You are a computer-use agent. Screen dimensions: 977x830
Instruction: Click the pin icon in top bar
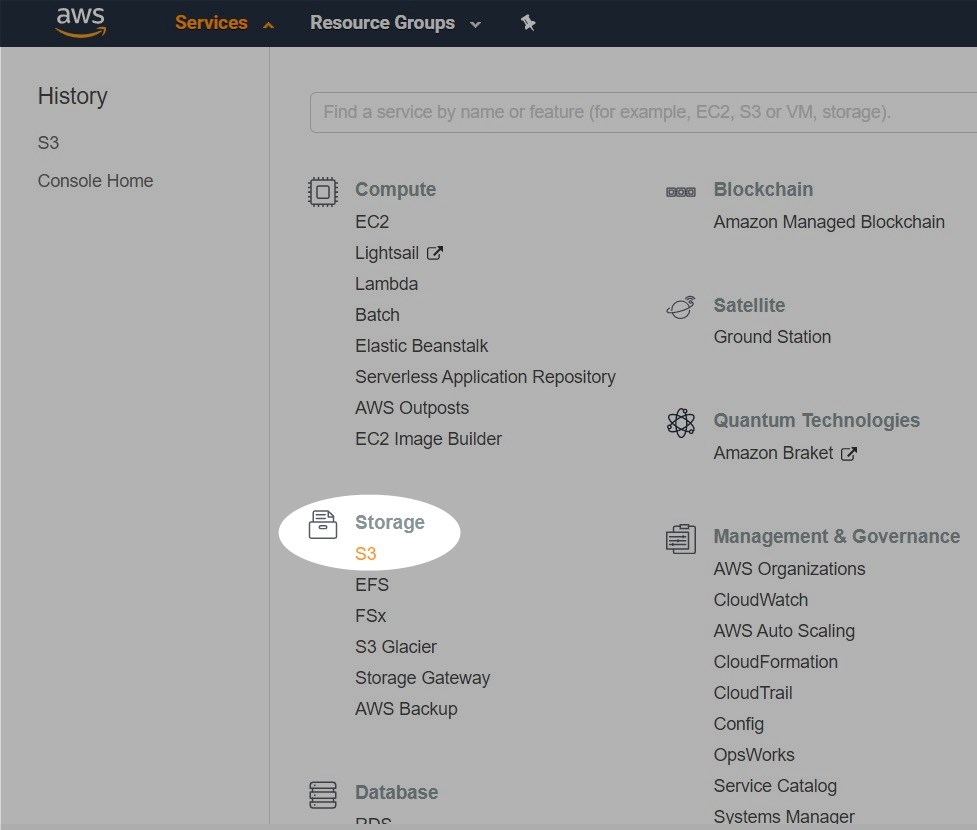click(528, 23)
